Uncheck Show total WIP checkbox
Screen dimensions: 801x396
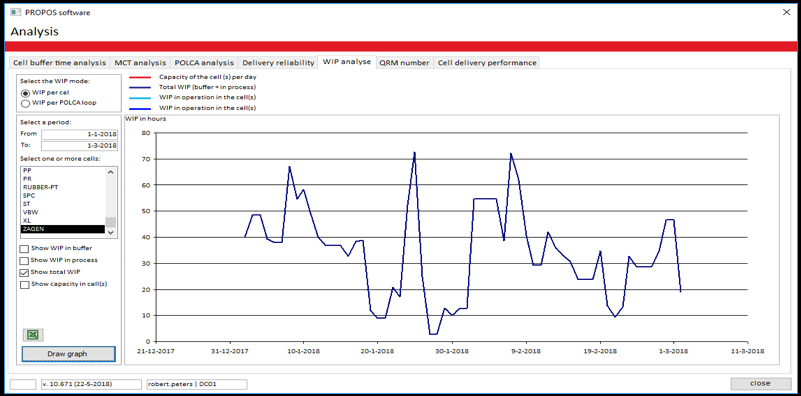(x=24, y=272)
